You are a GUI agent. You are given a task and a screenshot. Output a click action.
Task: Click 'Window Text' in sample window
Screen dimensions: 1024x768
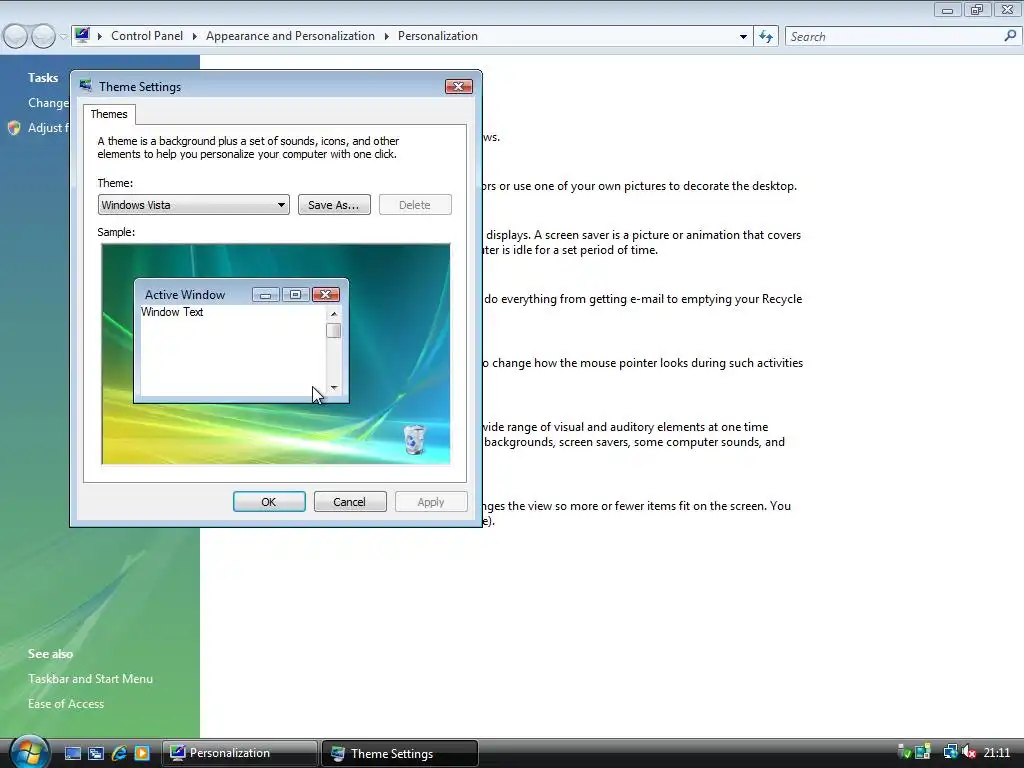pyautogui.click(x=172, y=312)
